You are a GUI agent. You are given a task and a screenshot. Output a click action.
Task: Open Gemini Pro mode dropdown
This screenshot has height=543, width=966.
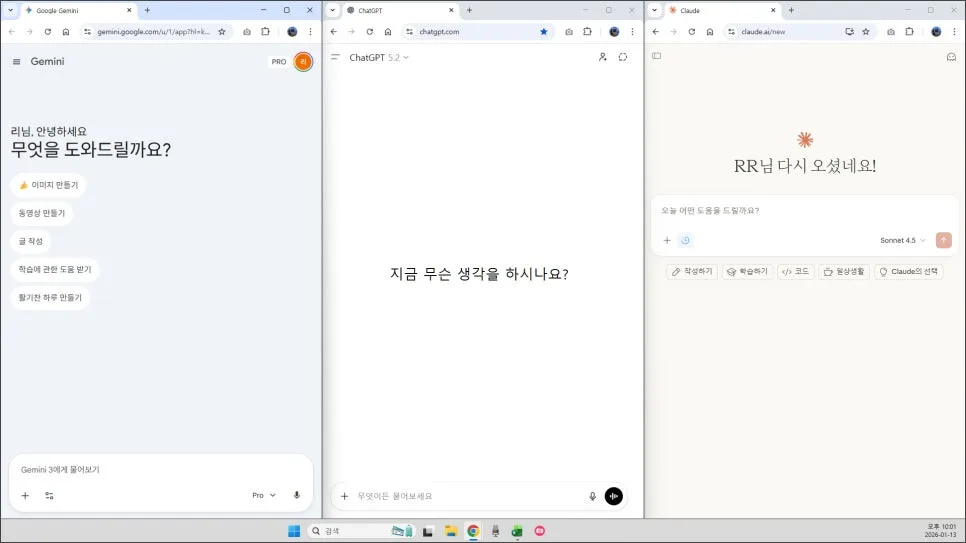(264, 495)
